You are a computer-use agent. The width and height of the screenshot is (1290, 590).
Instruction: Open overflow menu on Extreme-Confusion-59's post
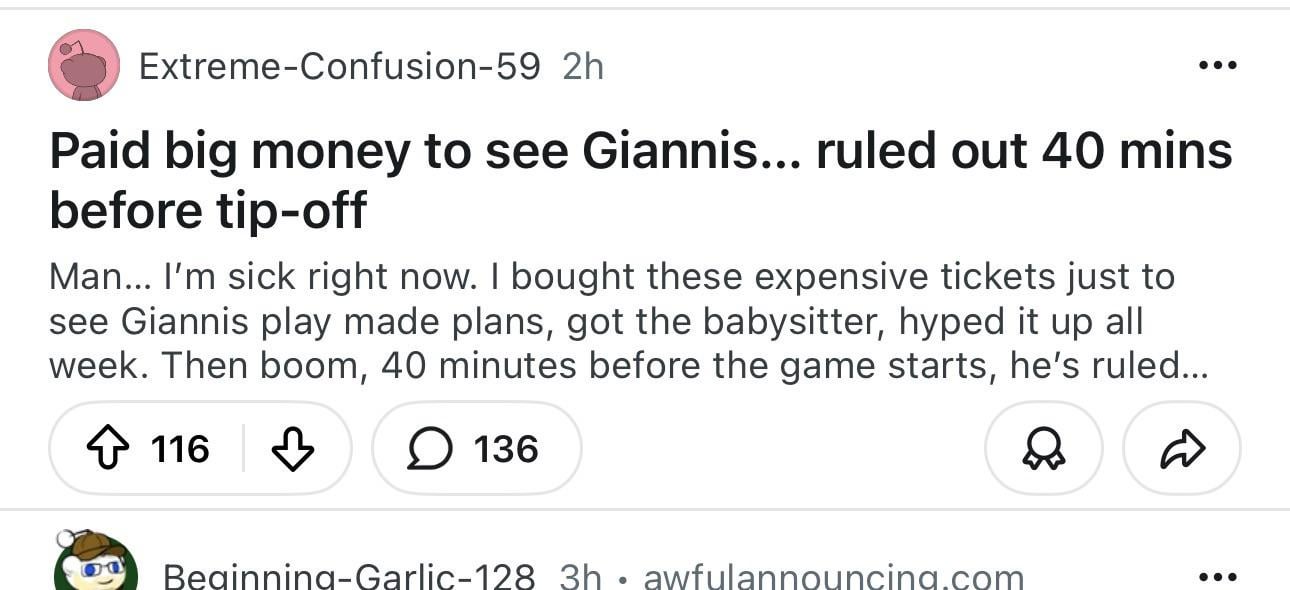pyautogui.click(x=1218, y=66)
